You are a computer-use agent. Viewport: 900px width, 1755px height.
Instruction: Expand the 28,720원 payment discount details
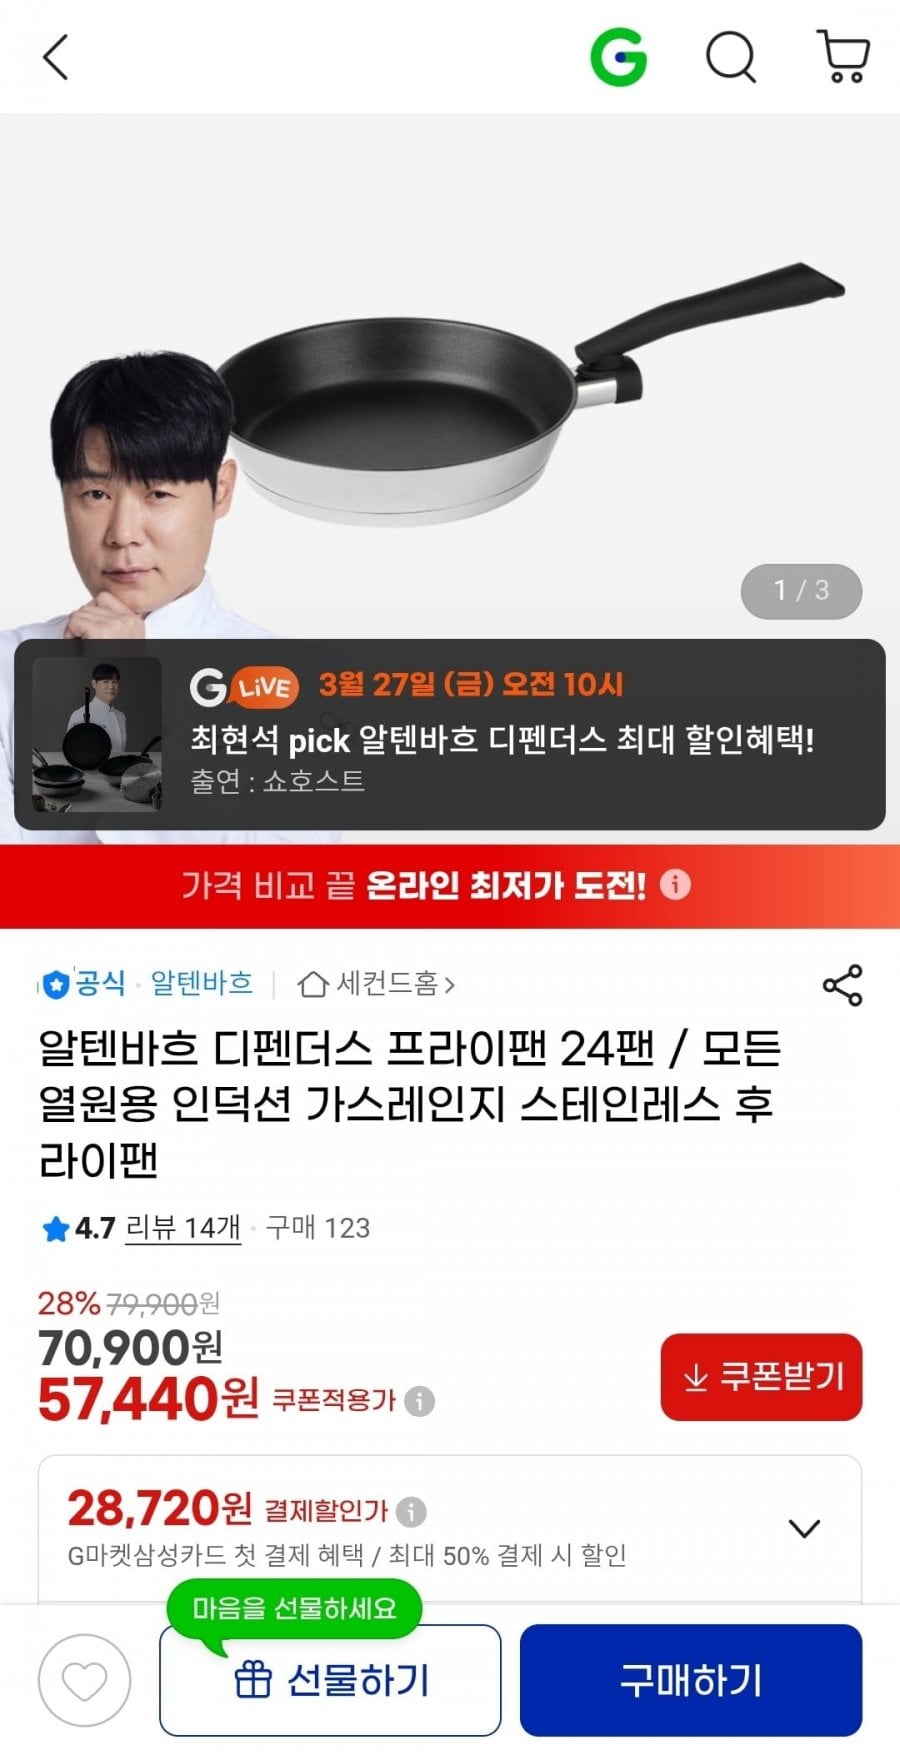[x=804, y=1528]
